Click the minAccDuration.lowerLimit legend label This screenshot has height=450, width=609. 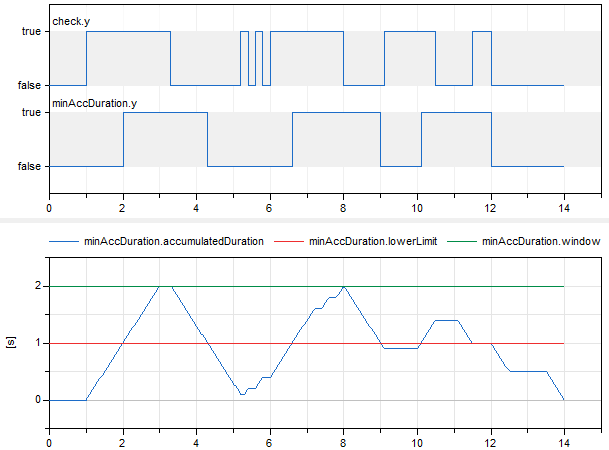(371, 241)
